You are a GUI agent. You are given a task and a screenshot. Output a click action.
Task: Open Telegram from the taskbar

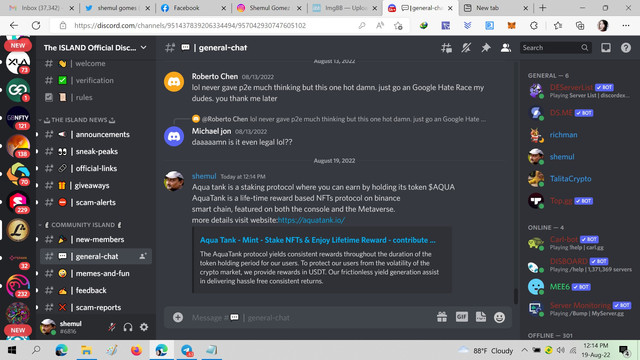coord(187,350)
